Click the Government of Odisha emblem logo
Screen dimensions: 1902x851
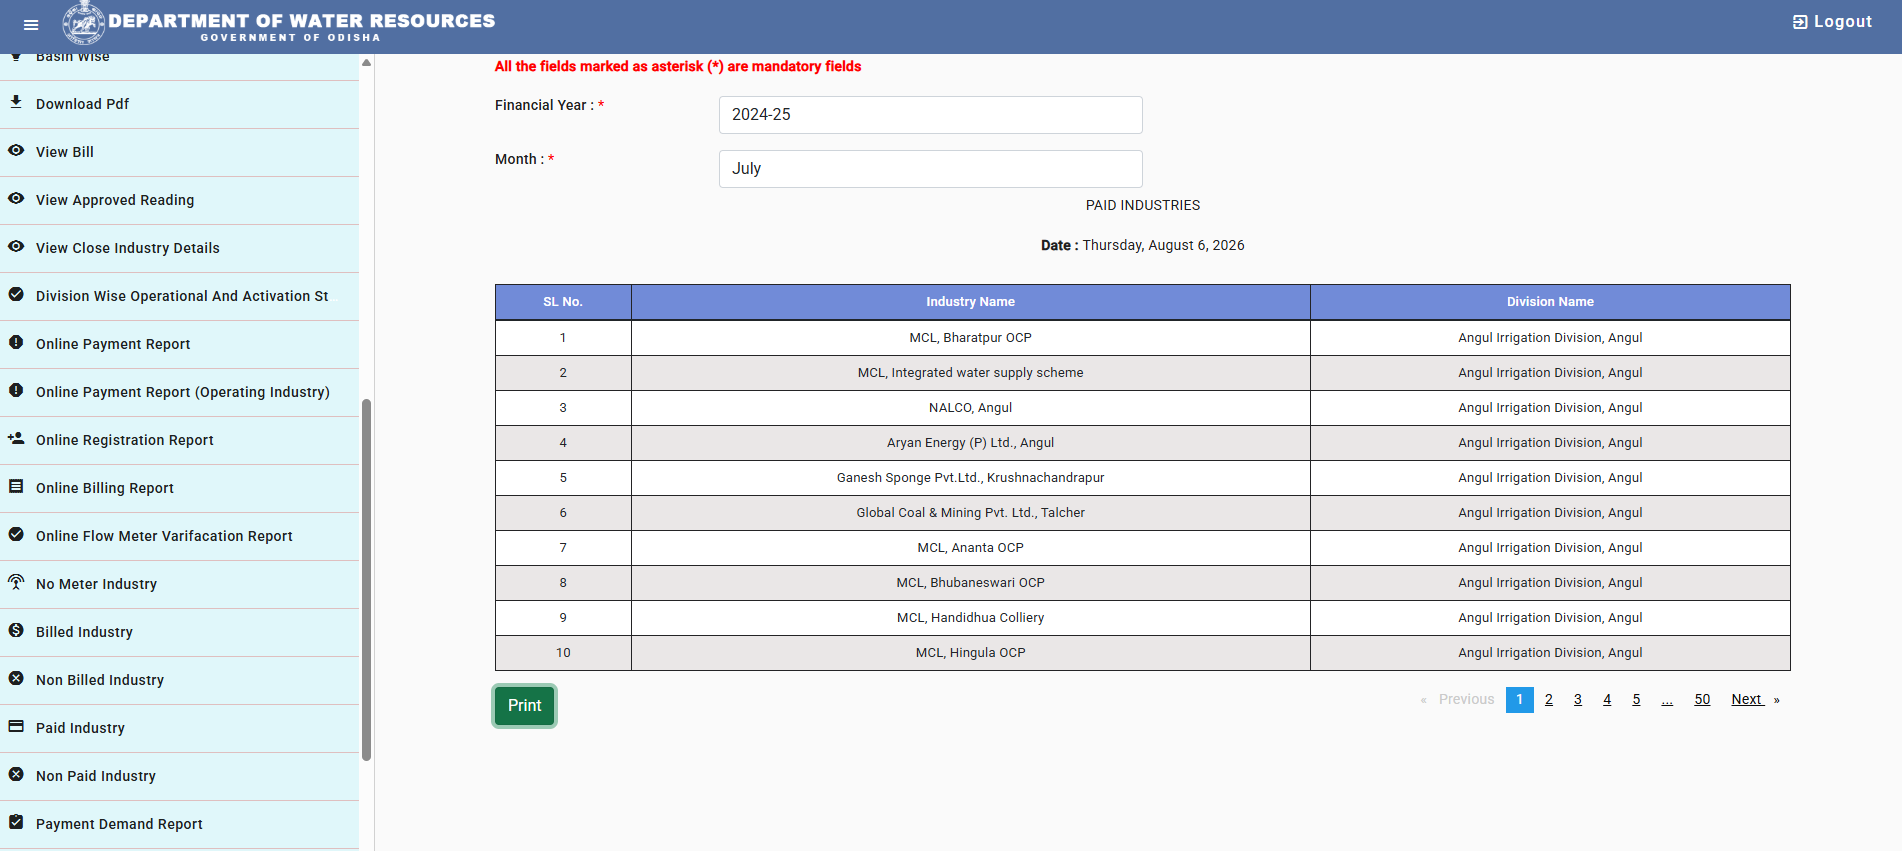pyautogui.click(x=84, y=22)
